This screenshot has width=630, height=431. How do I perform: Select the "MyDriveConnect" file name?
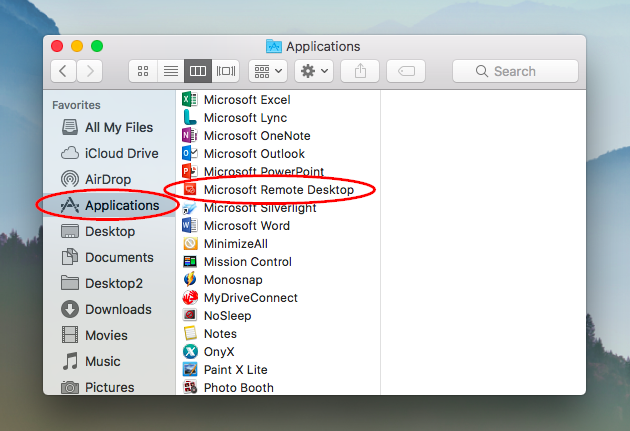point(251,298)
